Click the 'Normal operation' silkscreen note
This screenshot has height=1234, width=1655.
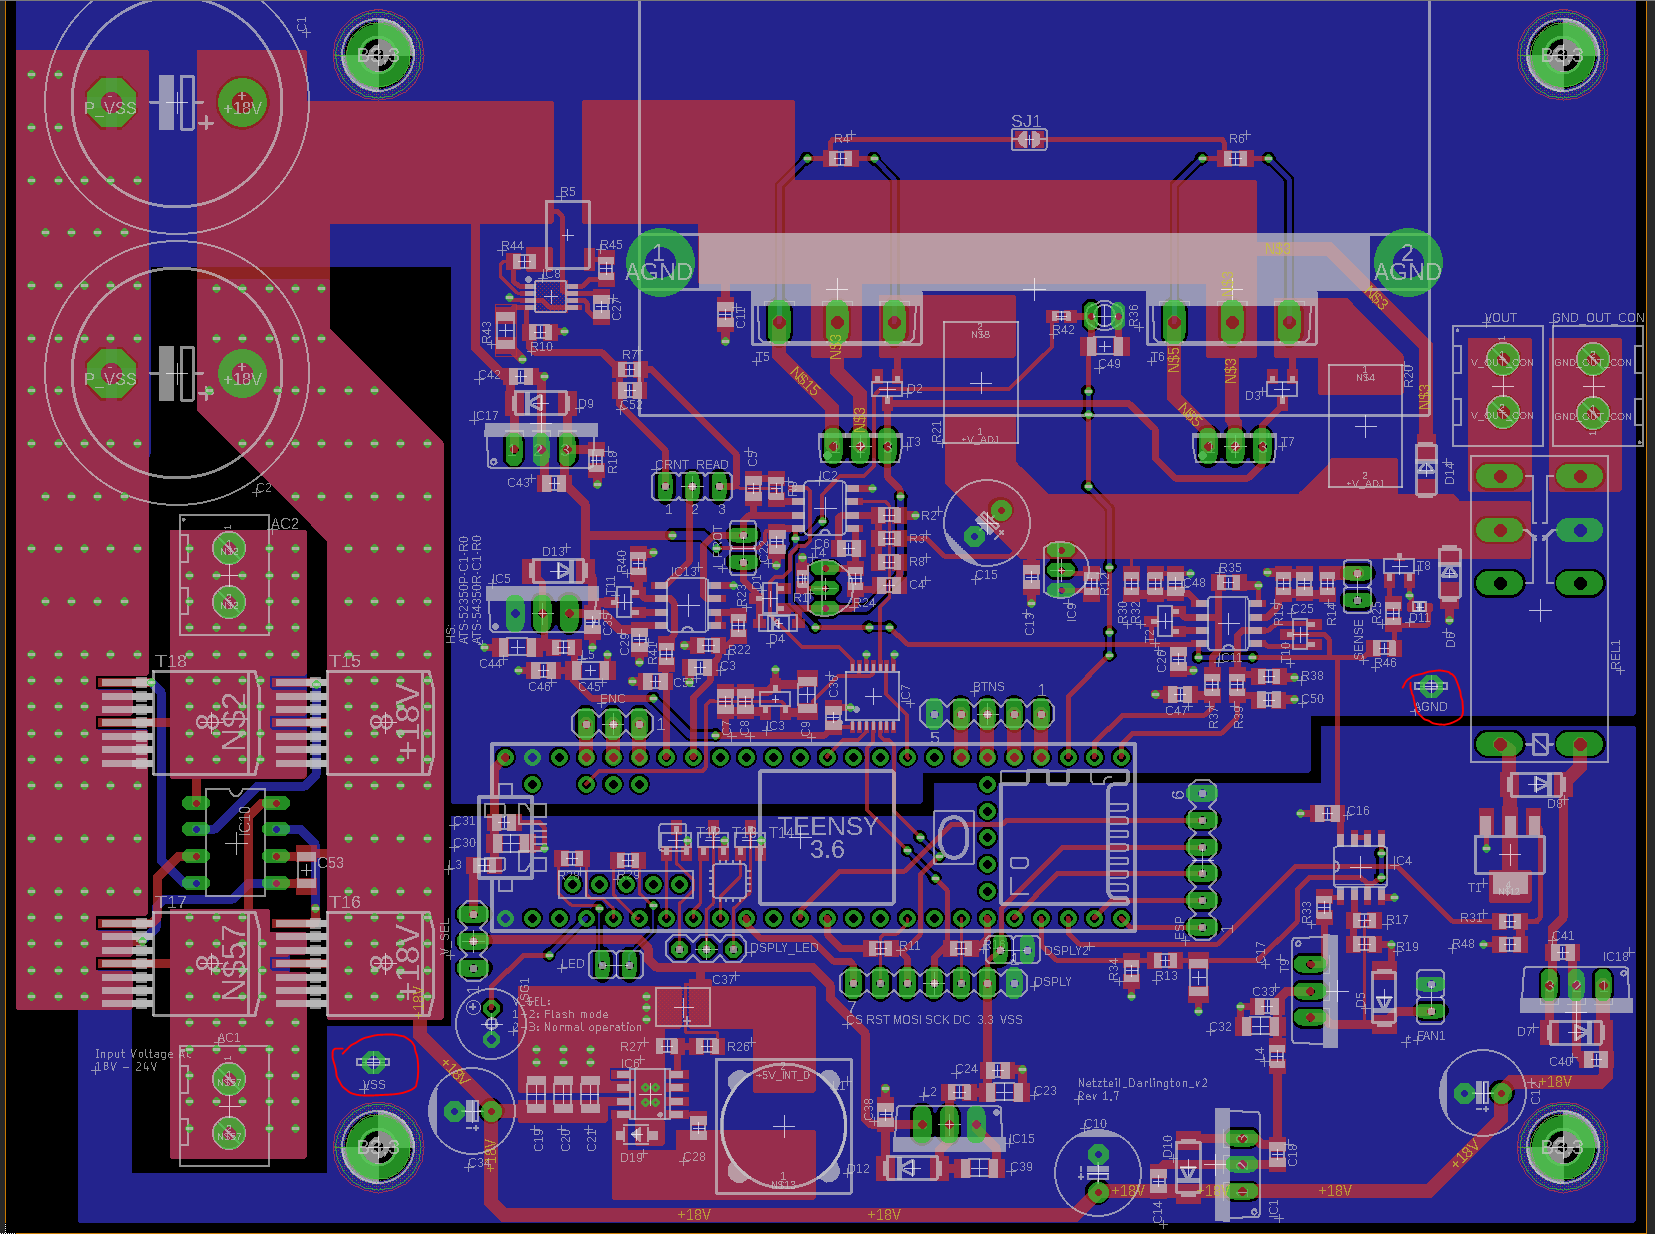593,1027
